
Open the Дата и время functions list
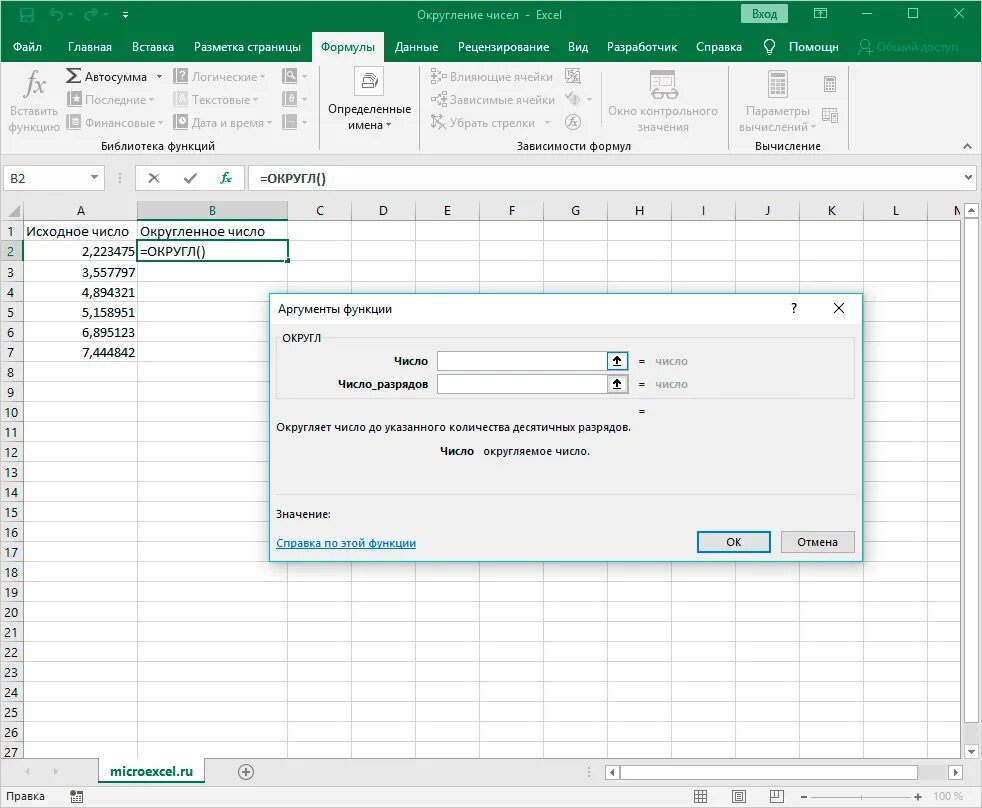pyautogui.click(x=222, y=123)
